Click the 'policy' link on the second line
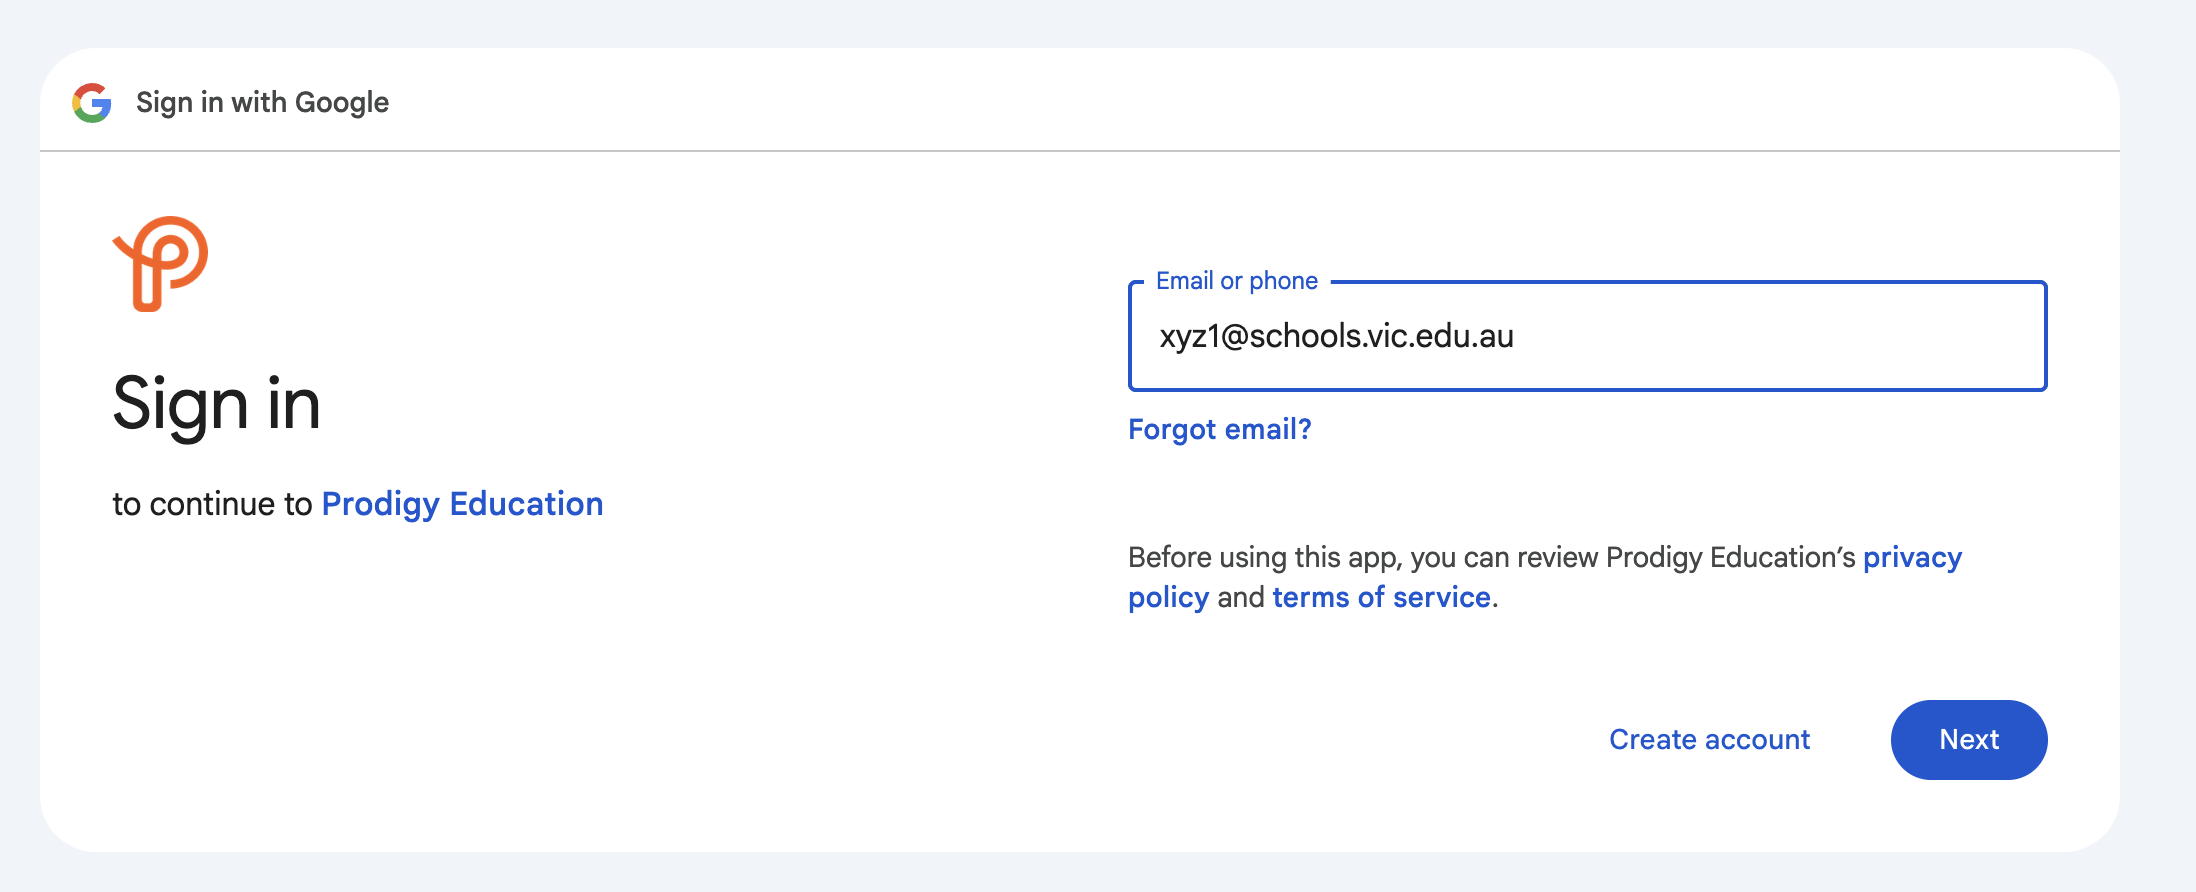The width and height of the screenshot is (2196, 892). tap(1168, 598)
